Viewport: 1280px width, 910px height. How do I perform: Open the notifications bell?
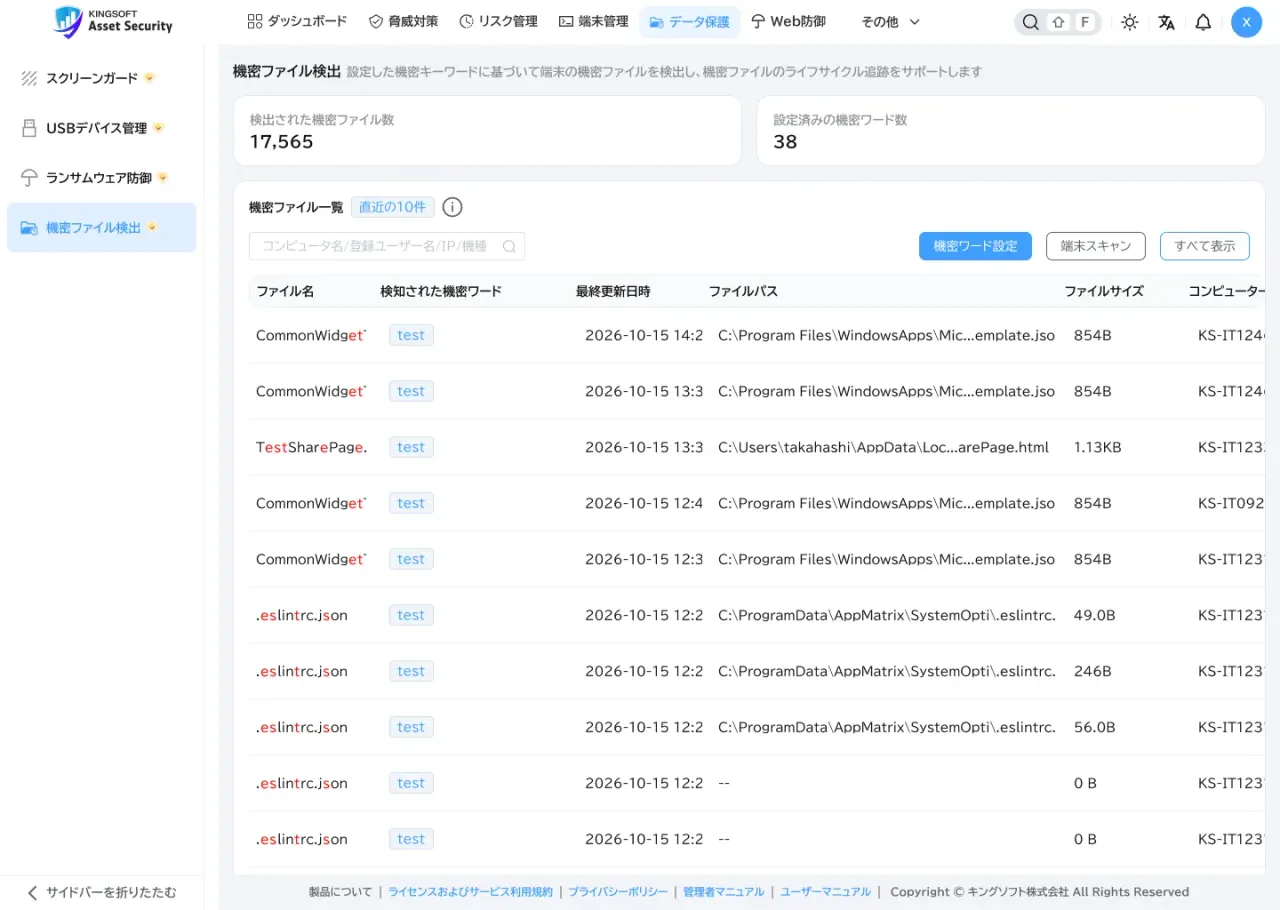pos(1203,22)
